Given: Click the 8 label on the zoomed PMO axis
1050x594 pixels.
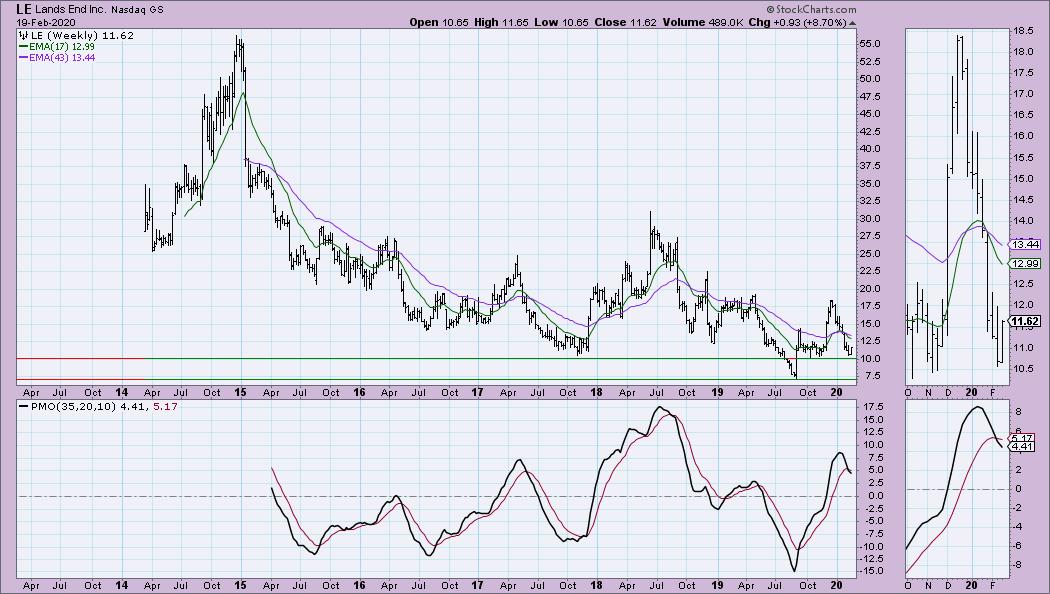Looking at the screenshot, I should pyautogui.click(x=1017, y=412).
